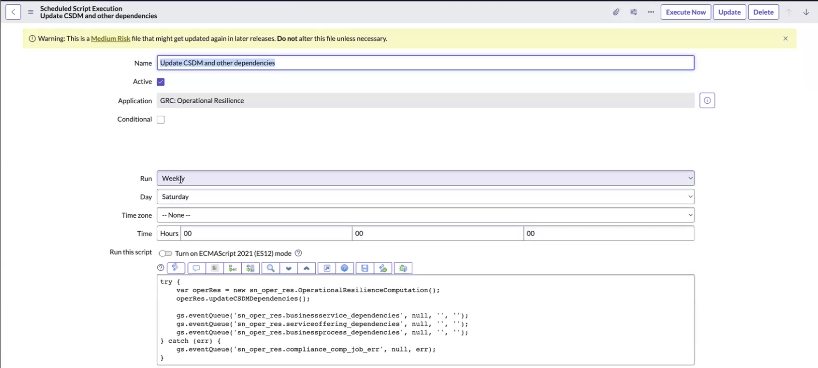
Task: Click Execute Now button
Action: coord(685,12)
